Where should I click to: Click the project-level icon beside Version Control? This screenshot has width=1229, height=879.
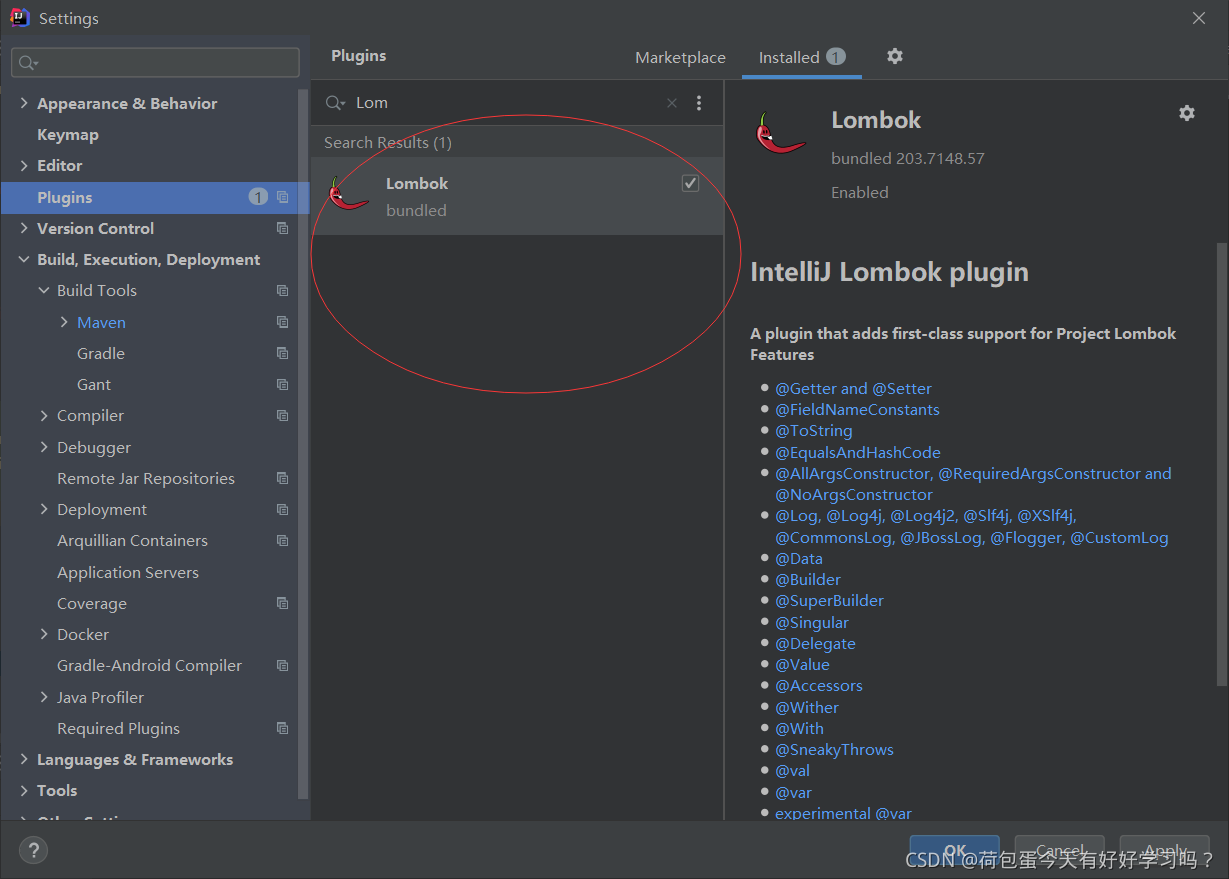[283, 228]
